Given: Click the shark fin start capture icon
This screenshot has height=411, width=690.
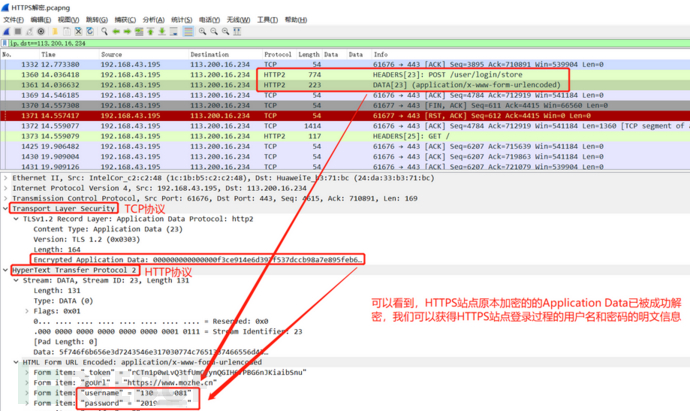Looking at the screenshot, I should (7, 31).
